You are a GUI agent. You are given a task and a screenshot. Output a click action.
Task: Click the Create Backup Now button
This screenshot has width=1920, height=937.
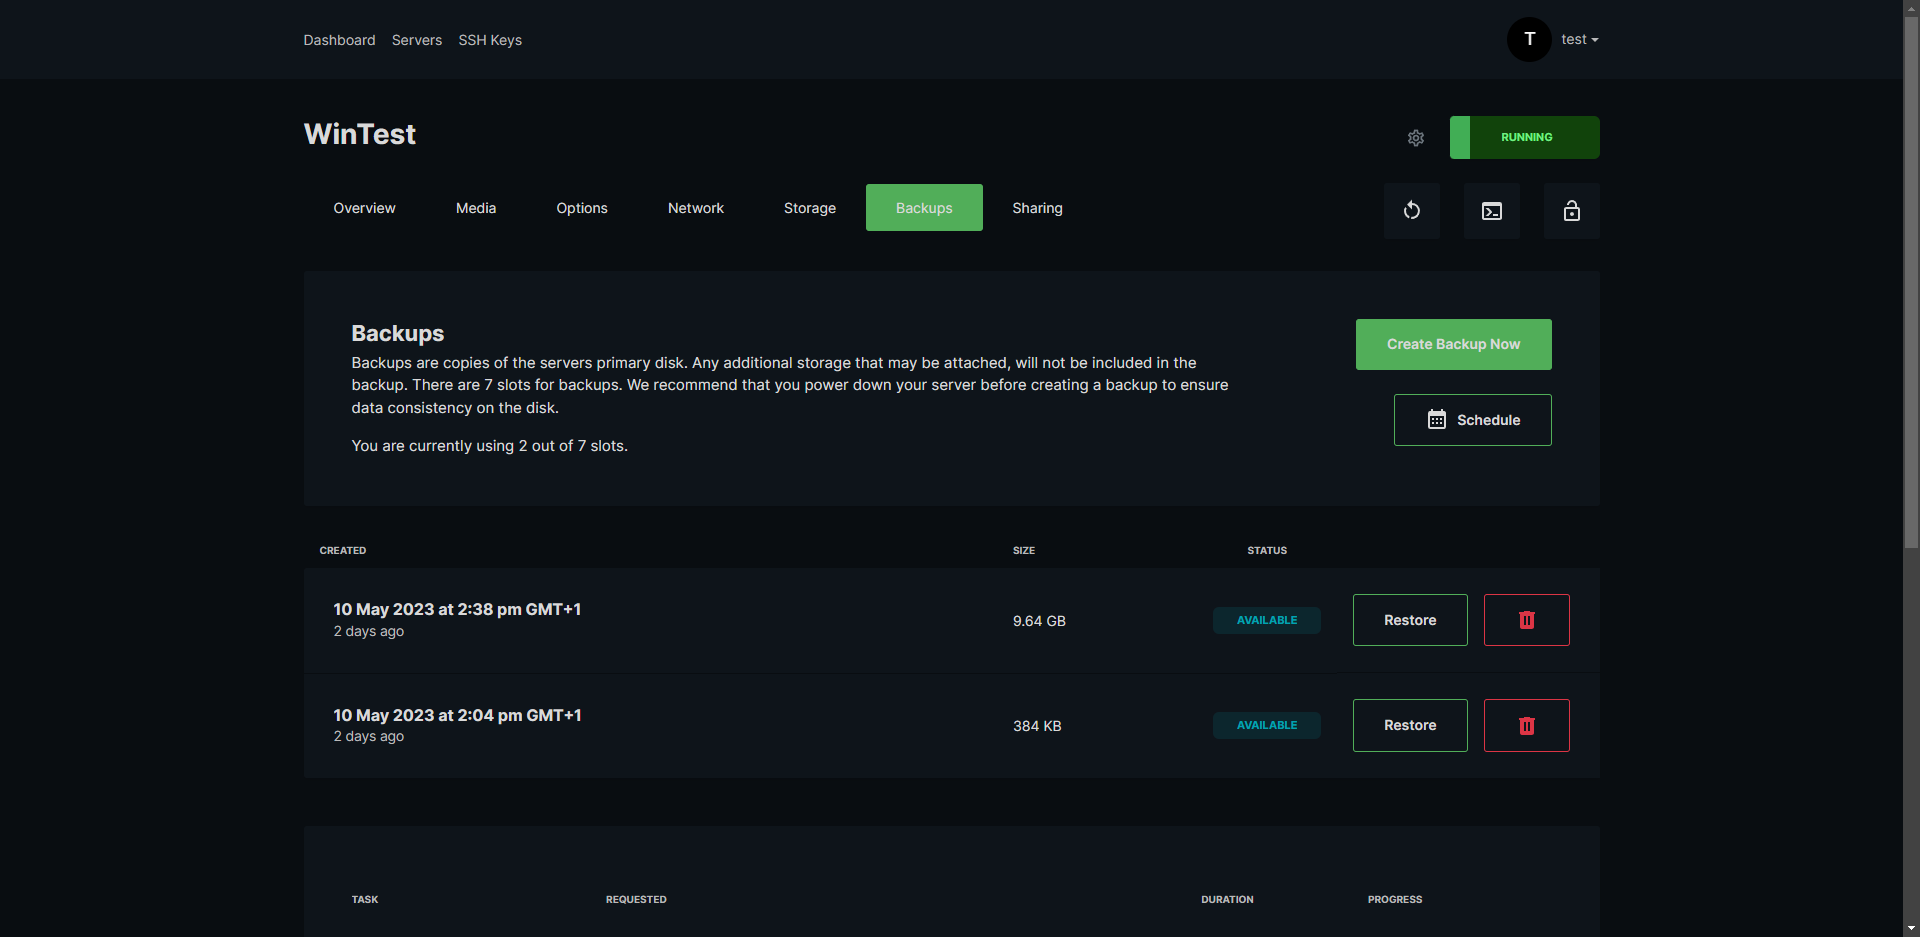click(x=1453, y=344)
